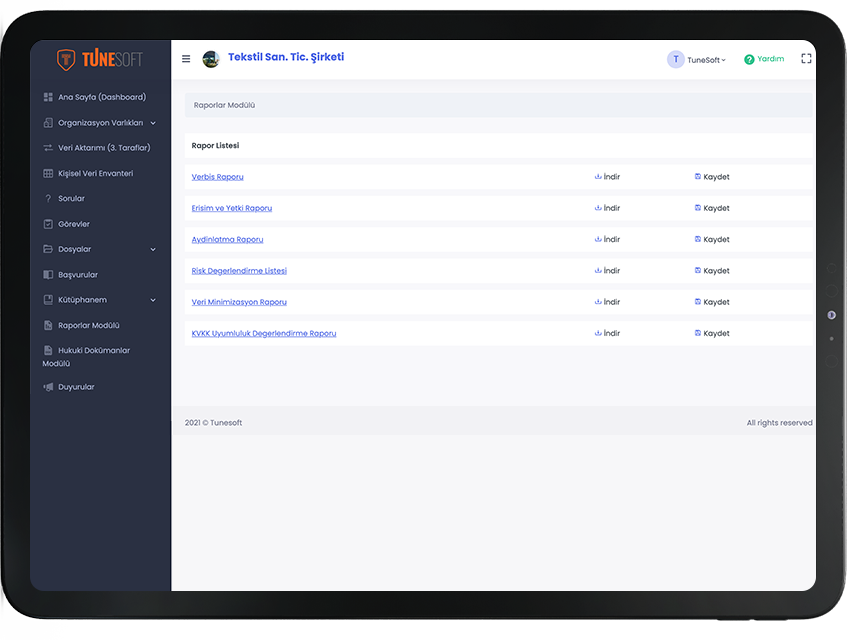Open Ana Sayfa (Dashboard) menu item

102,97
